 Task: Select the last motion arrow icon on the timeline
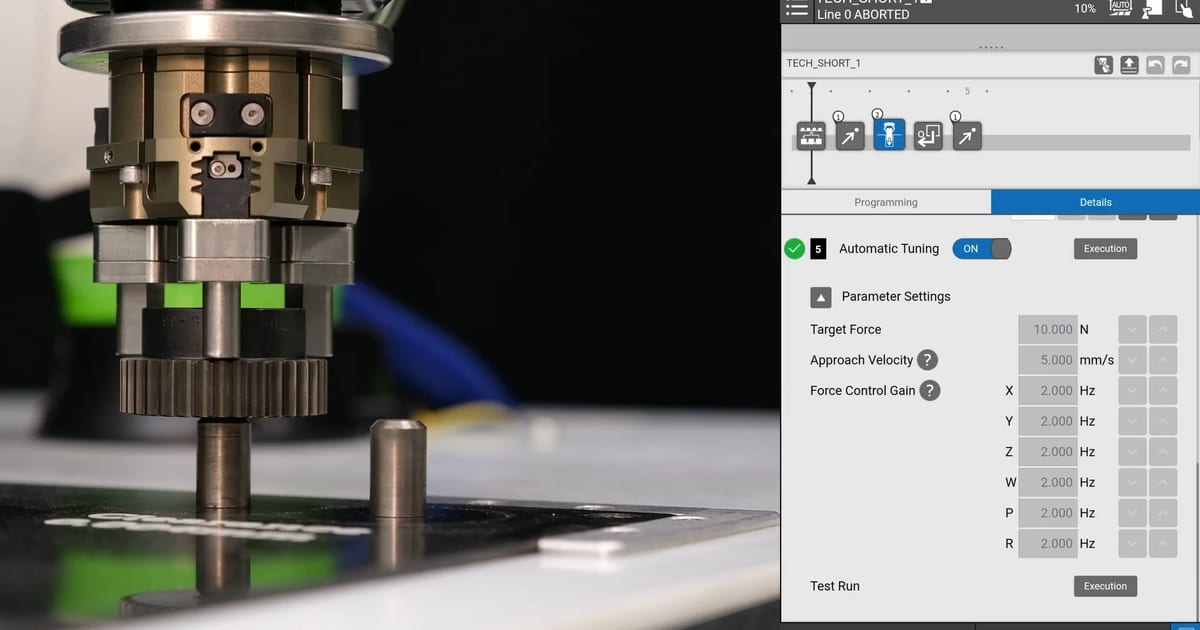[x=966, y=136]
